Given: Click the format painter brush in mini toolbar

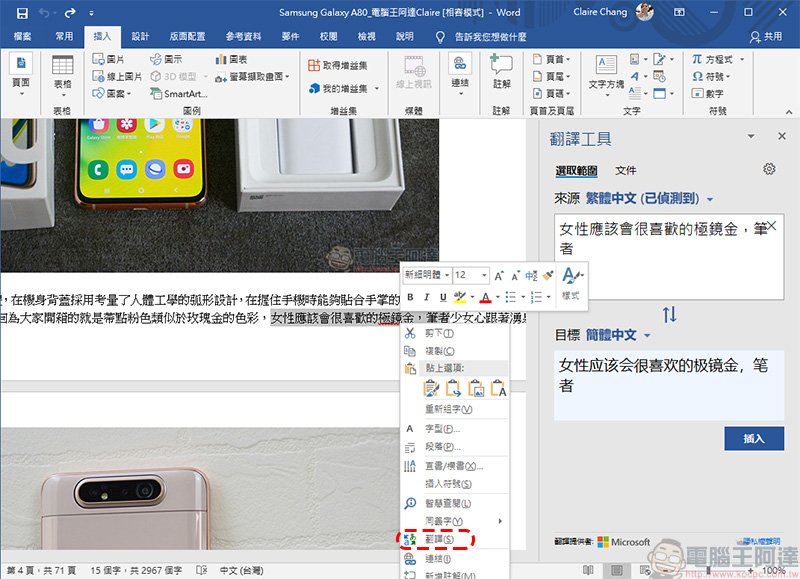Looking at the screenshot, I should tap(548, 275).
